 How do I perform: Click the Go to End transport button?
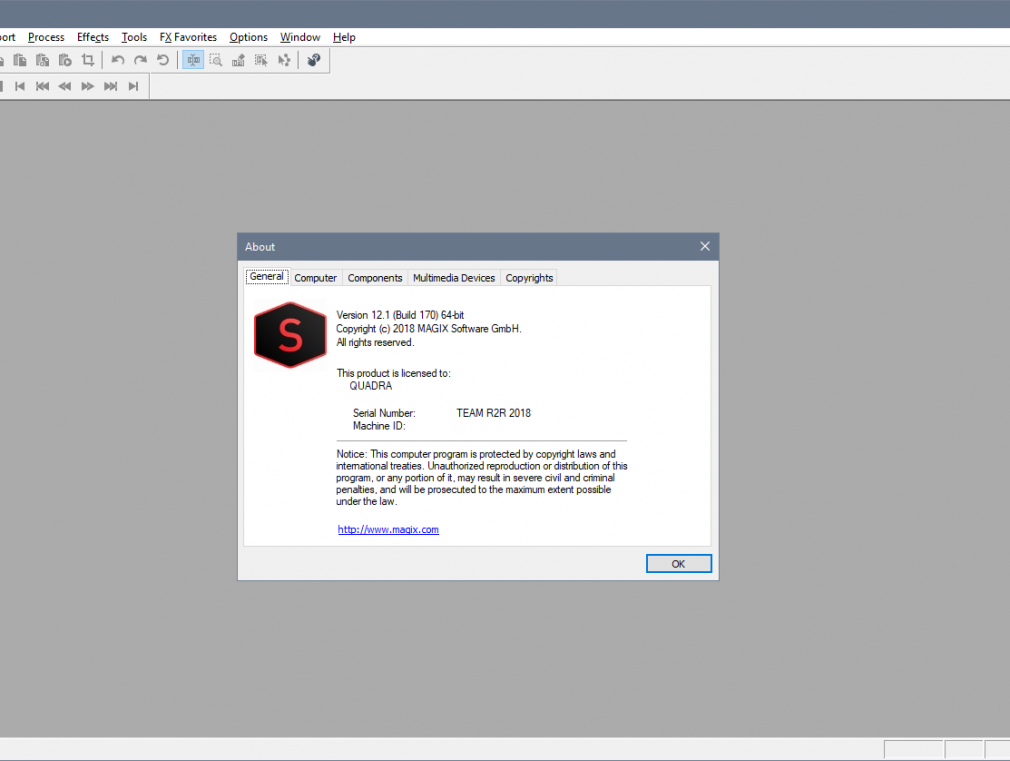tap(133, 86)
